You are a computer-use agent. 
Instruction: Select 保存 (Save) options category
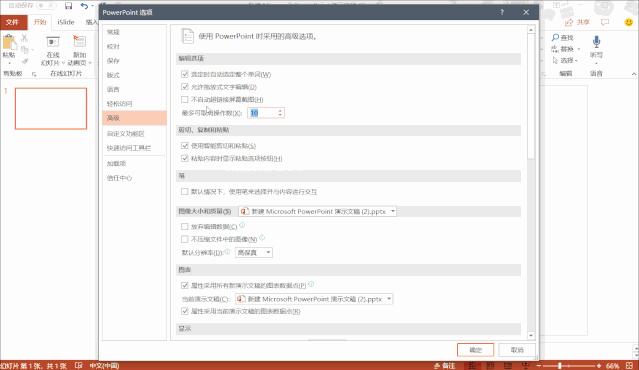pyautogui.click(x=134, y=61)
